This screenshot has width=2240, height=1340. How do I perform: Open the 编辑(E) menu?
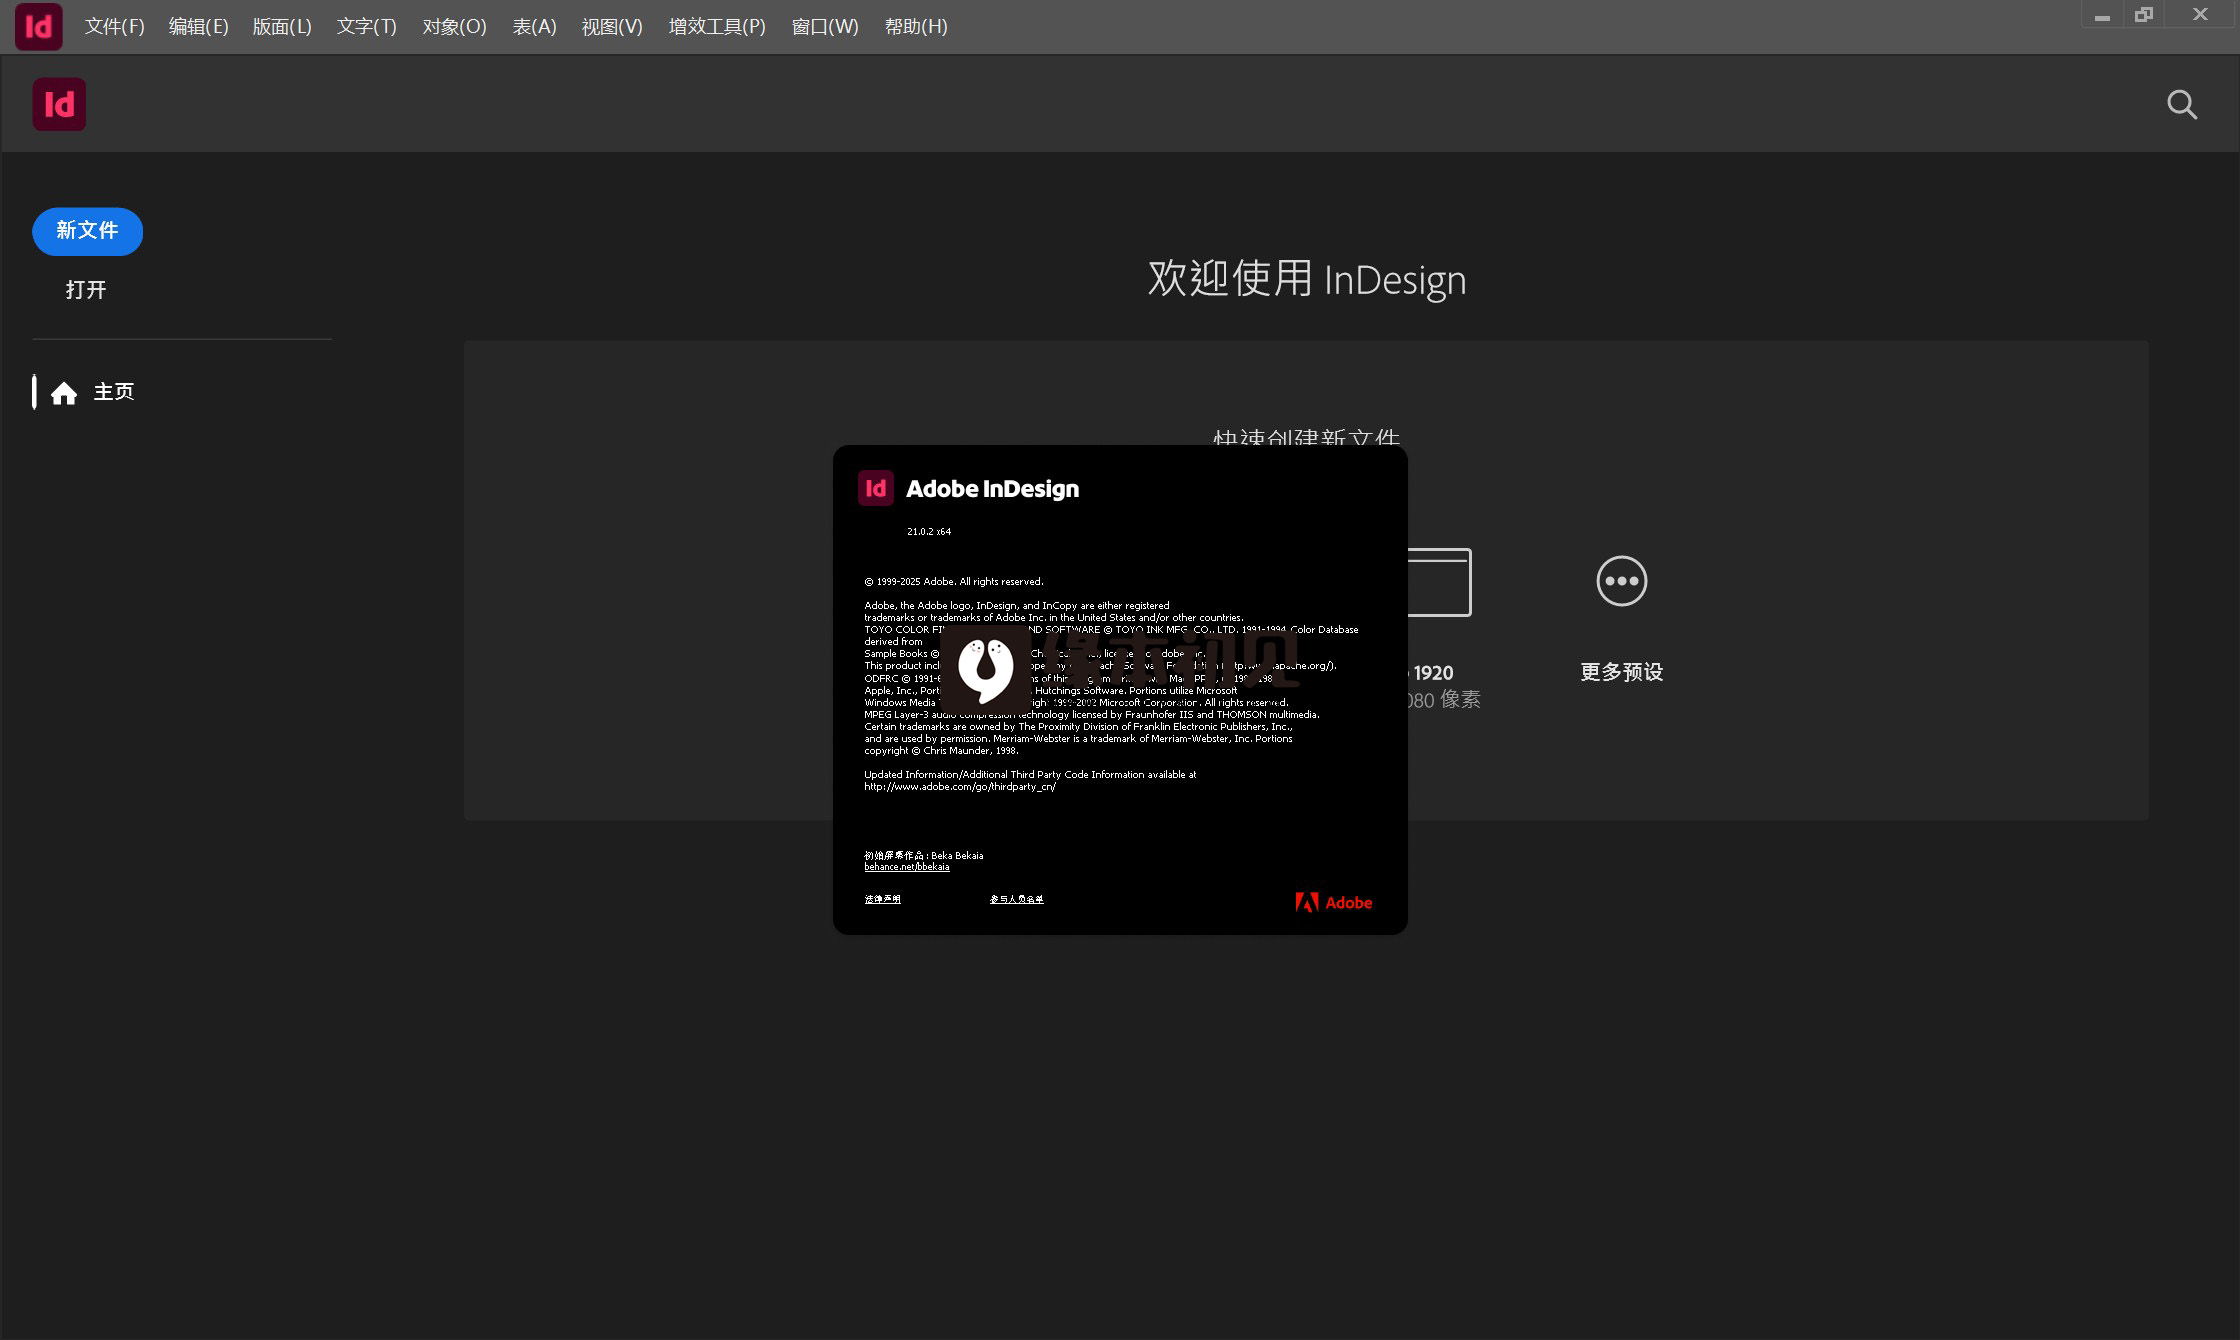pos(198,27)
